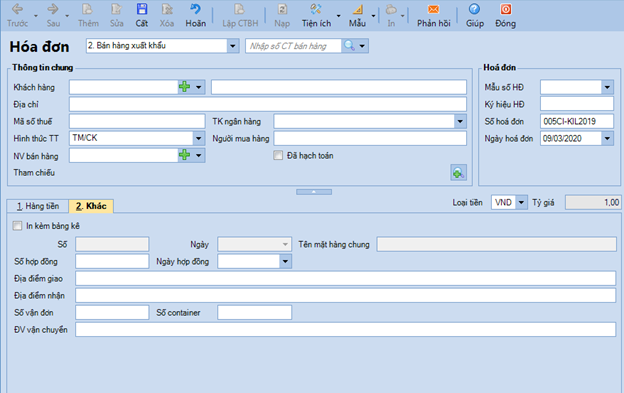624x393 pixels.
Task: Open dropdown arrow beside search magnifier
Action: [x=362, y=46]
